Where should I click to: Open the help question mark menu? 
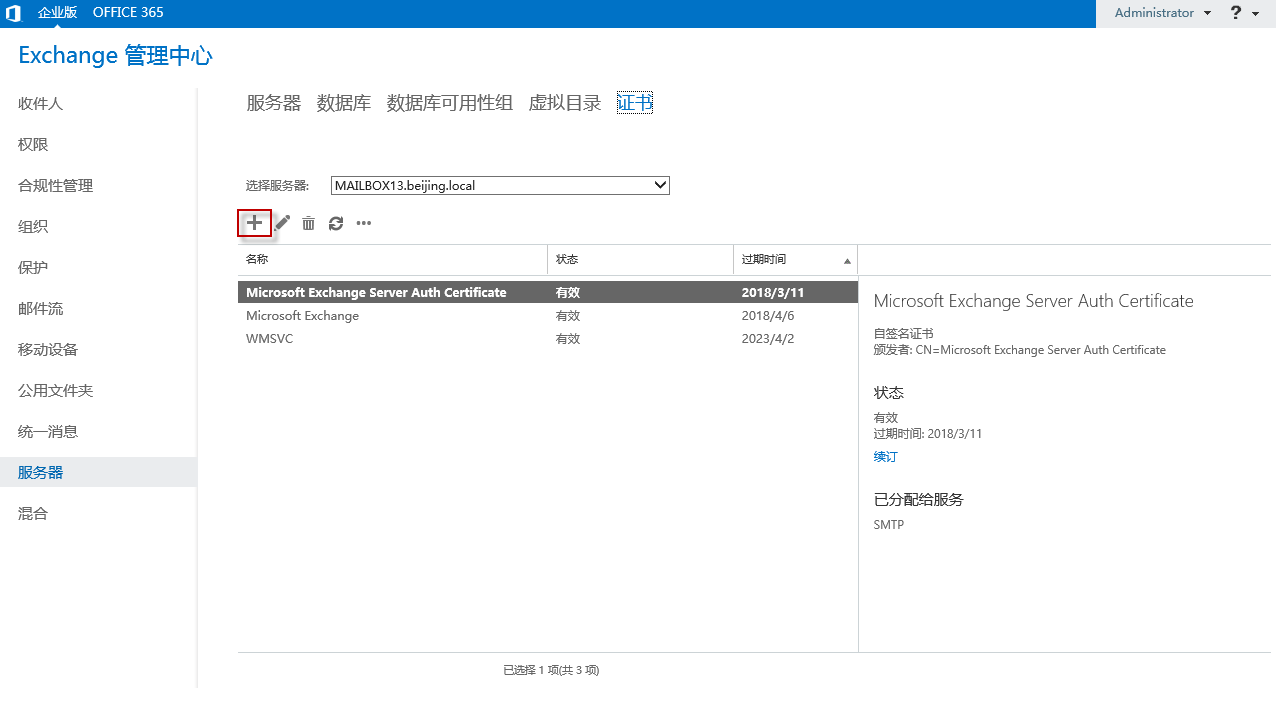1243,13
